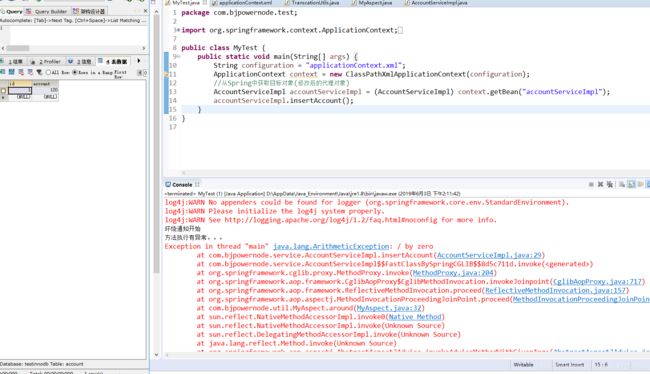
Task: Click the filter funnel icon in result toolbar
Action: [39, 72]
